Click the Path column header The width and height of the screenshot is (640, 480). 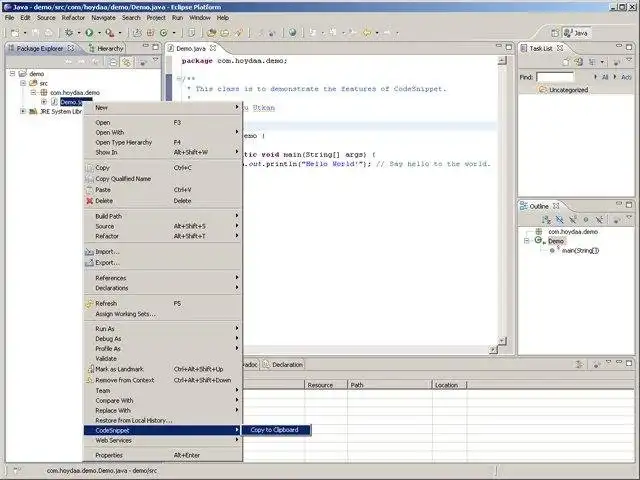(x=389, y=385)
